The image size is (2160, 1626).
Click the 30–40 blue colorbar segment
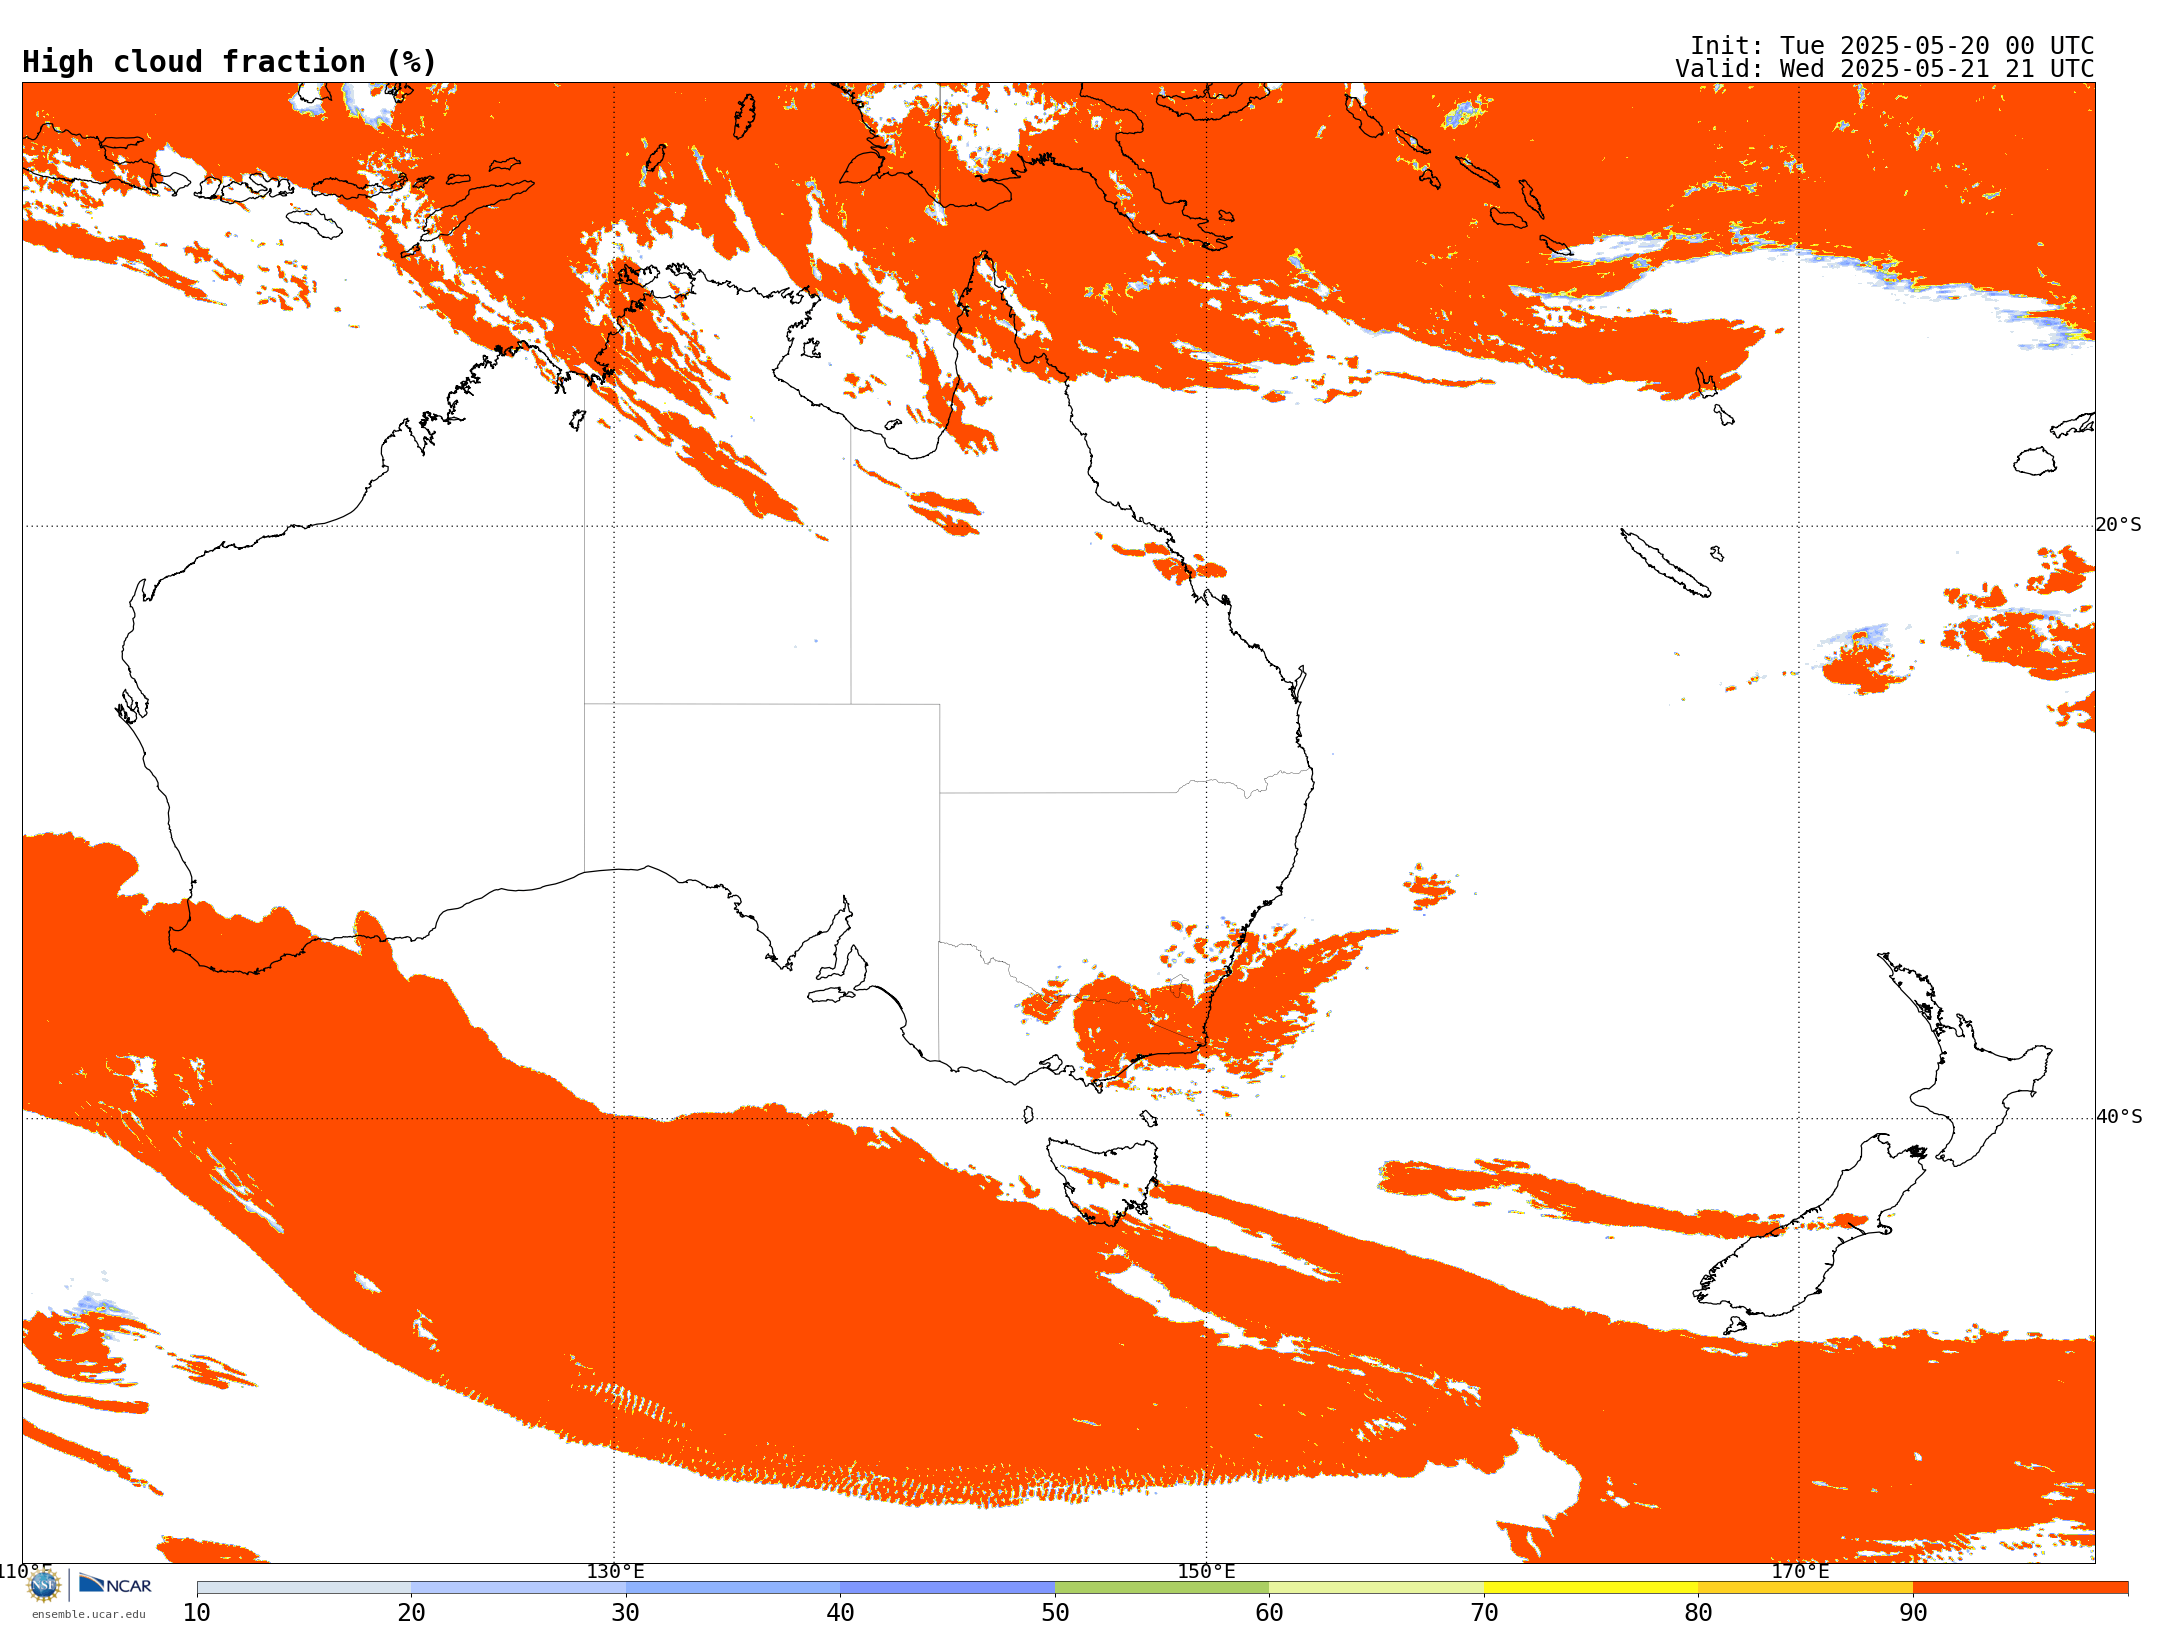point(733,1588)
